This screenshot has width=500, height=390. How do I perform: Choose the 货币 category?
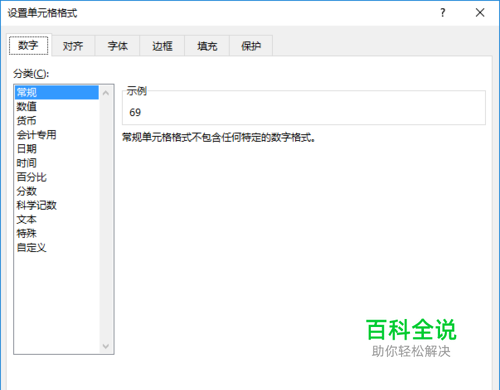point(57,121)
